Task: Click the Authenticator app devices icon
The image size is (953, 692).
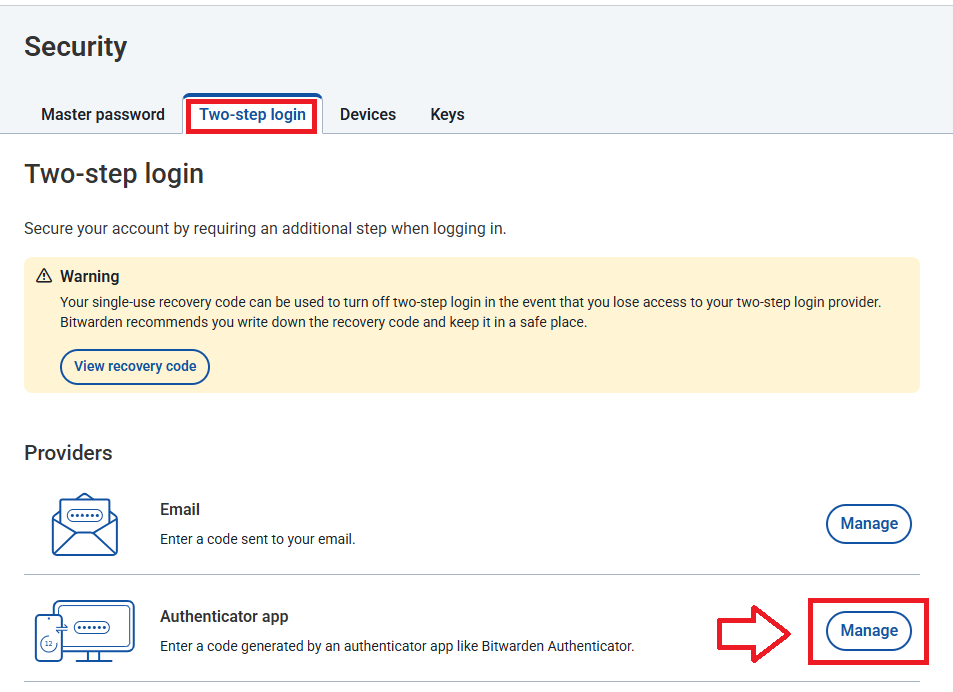Action: pyautogui.click(x=84, y=631)
